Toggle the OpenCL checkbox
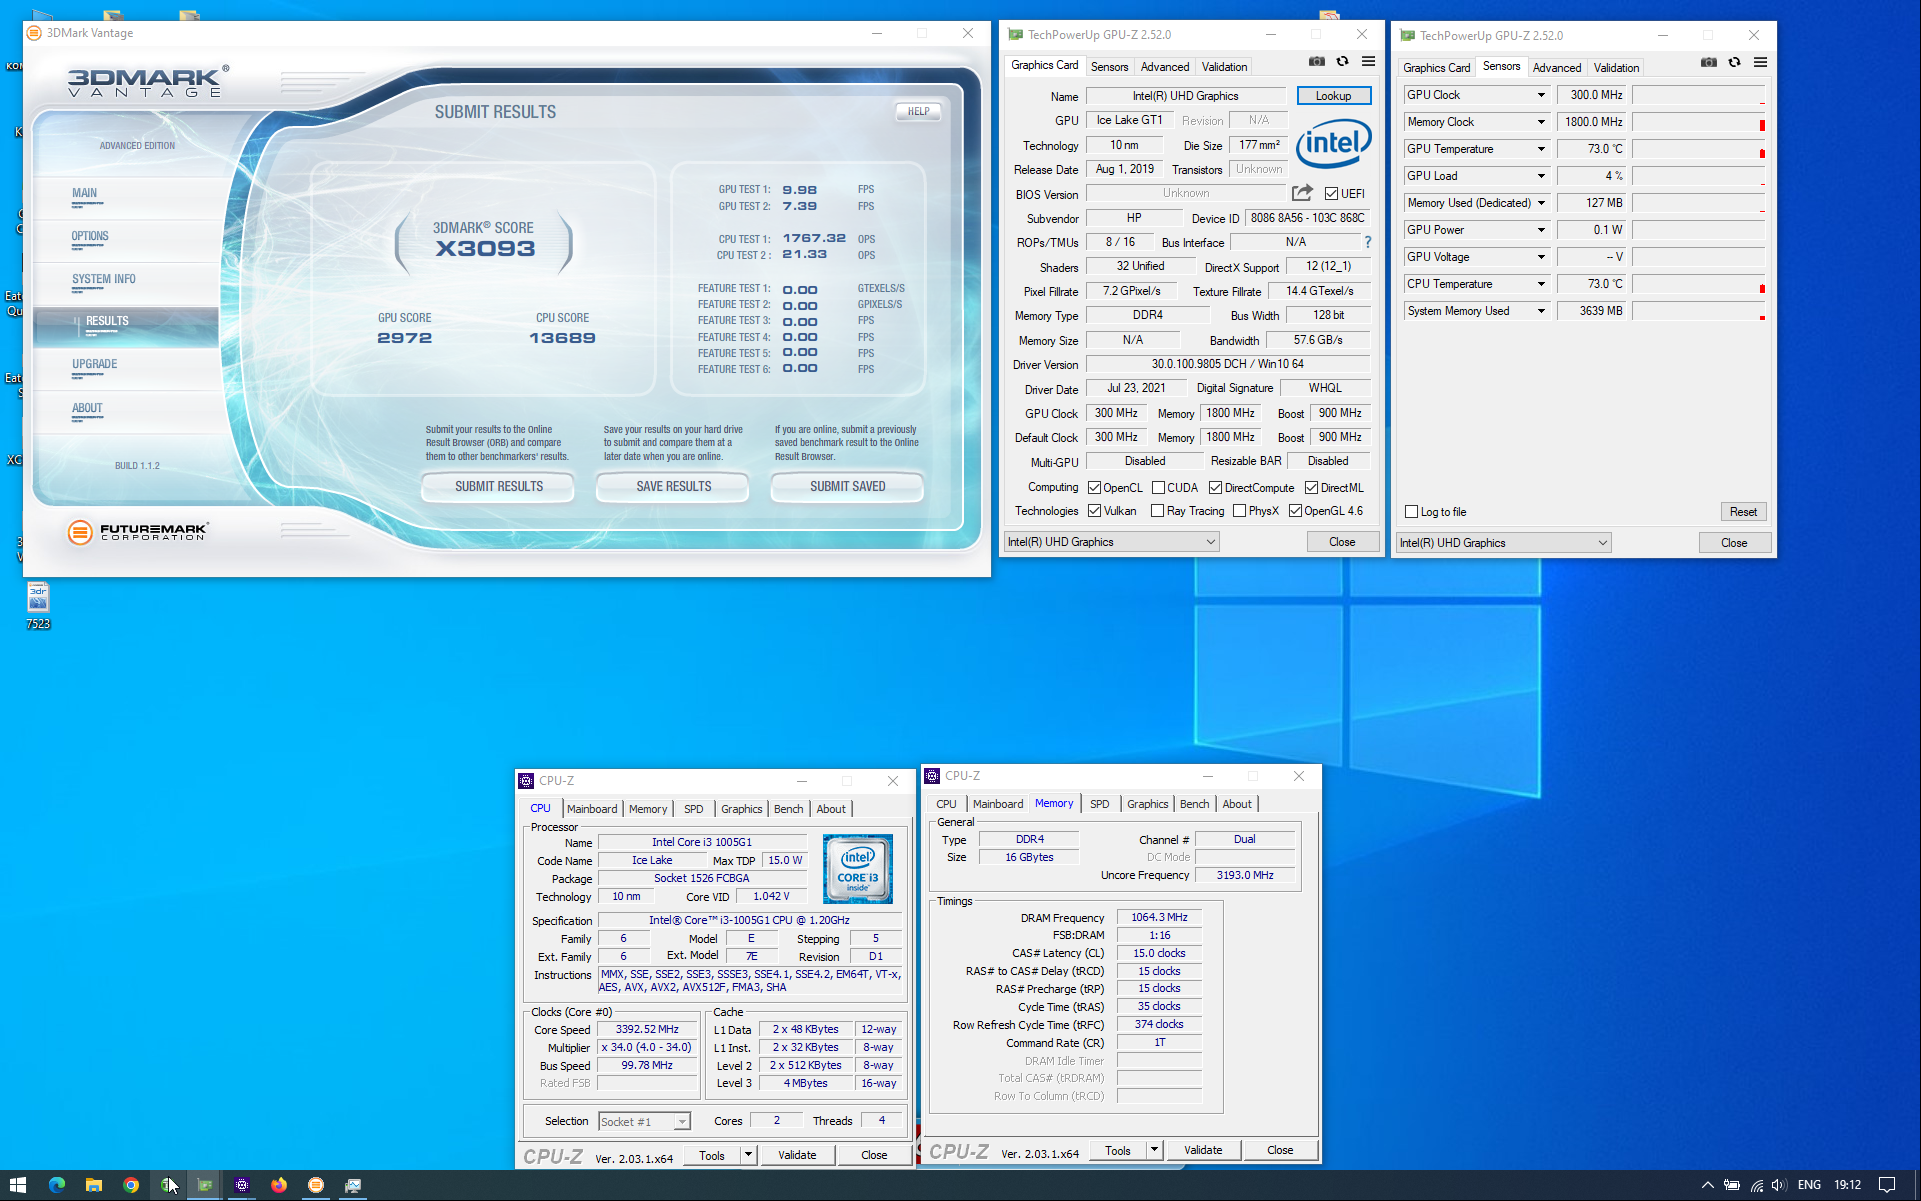1921x1201 pixels. coord(1095,488)
